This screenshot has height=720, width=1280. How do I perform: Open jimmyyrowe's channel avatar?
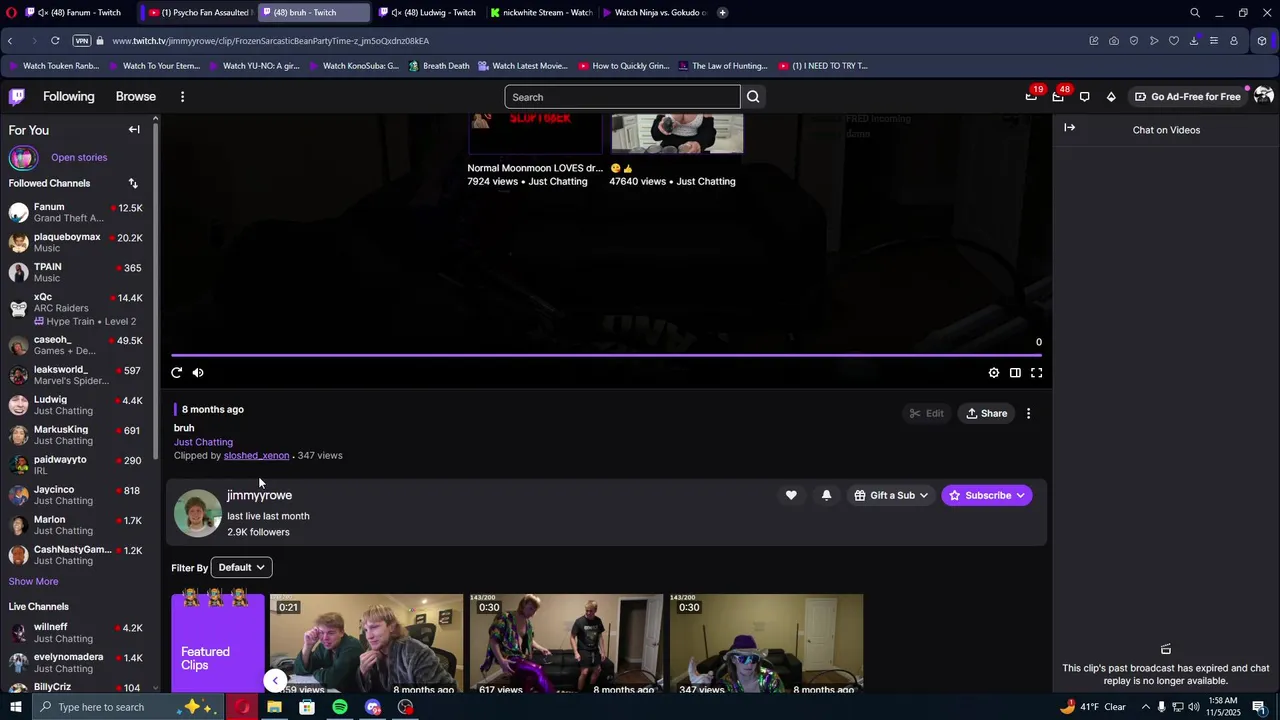coord(198,513)
